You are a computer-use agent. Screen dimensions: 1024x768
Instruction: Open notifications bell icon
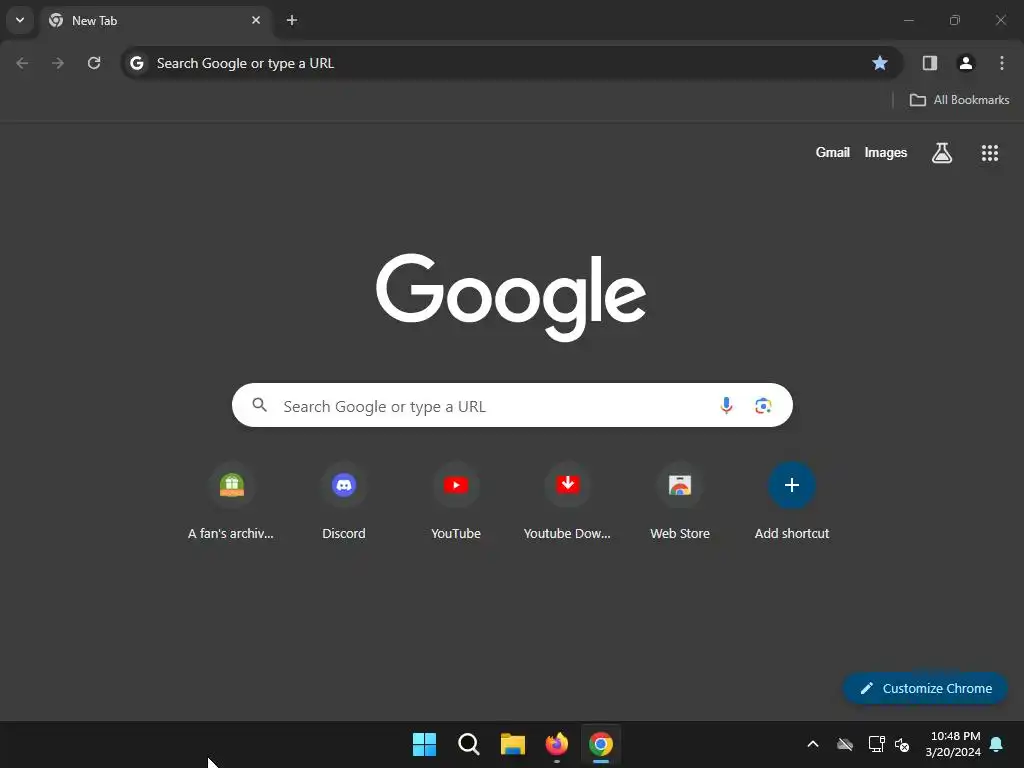[997, 744]
